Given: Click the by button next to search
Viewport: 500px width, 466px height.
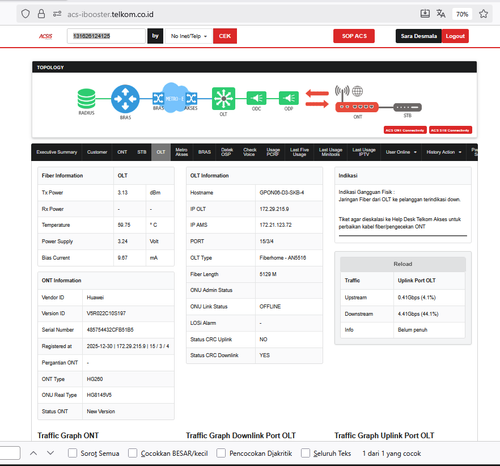Looking at the screenshot, I should [155, 36].
